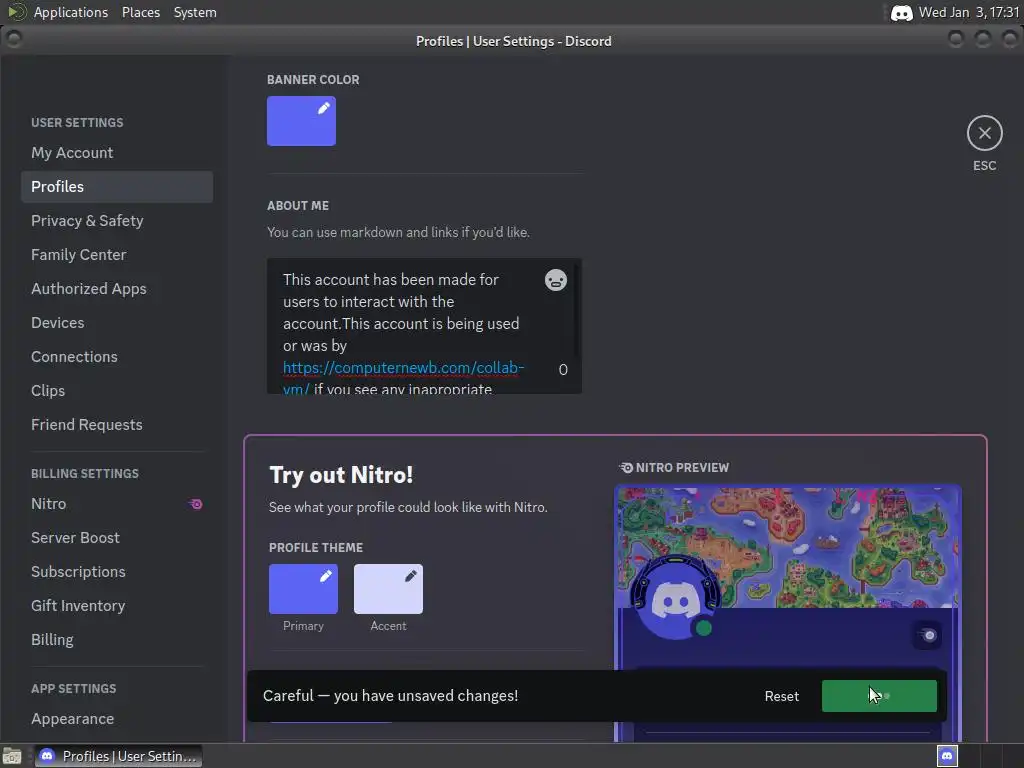Click Nitro preview profile badge icon

click(927, 635)
